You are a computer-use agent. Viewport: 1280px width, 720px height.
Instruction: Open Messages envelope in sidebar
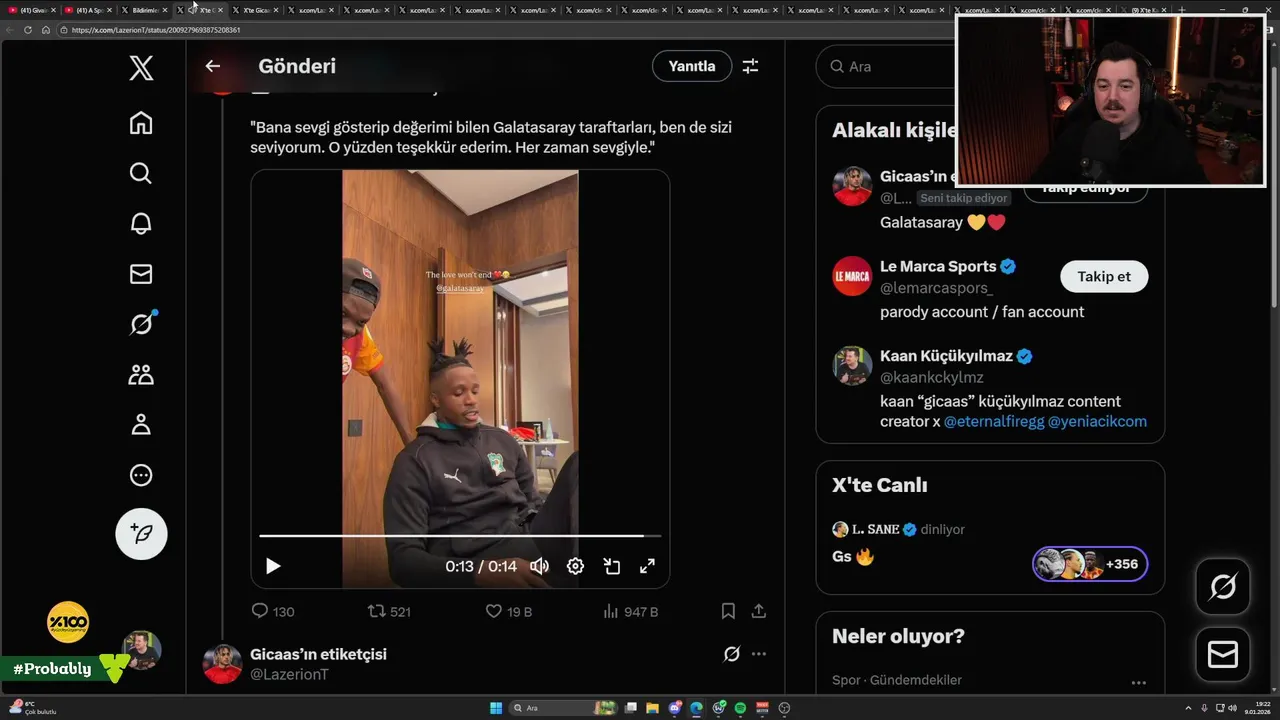point(141,274)
